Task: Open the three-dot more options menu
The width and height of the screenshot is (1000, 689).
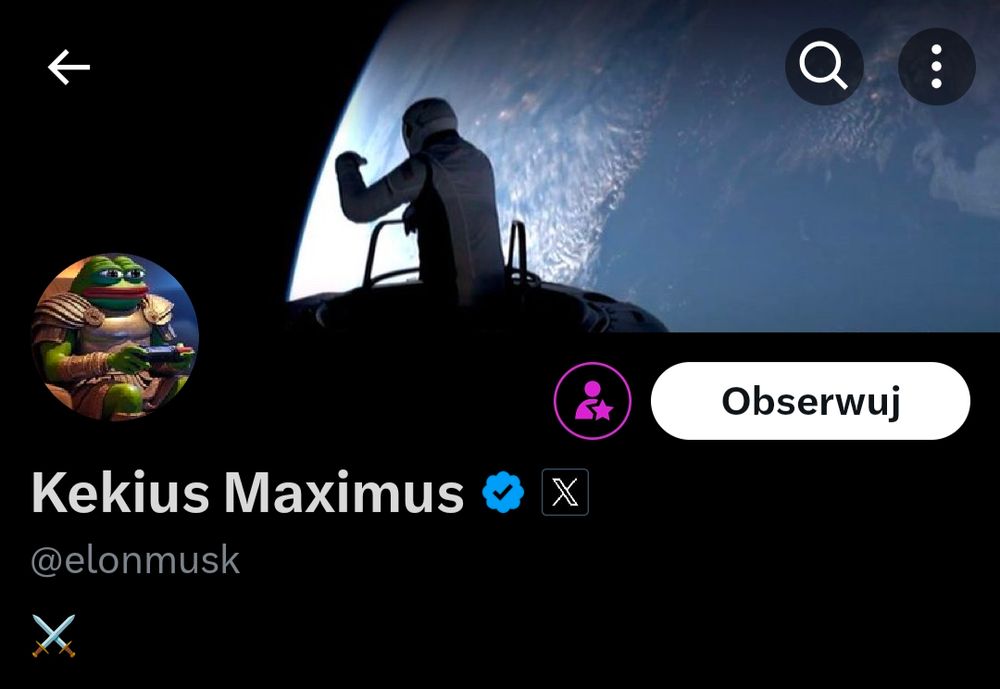Action: click(936, 66)
